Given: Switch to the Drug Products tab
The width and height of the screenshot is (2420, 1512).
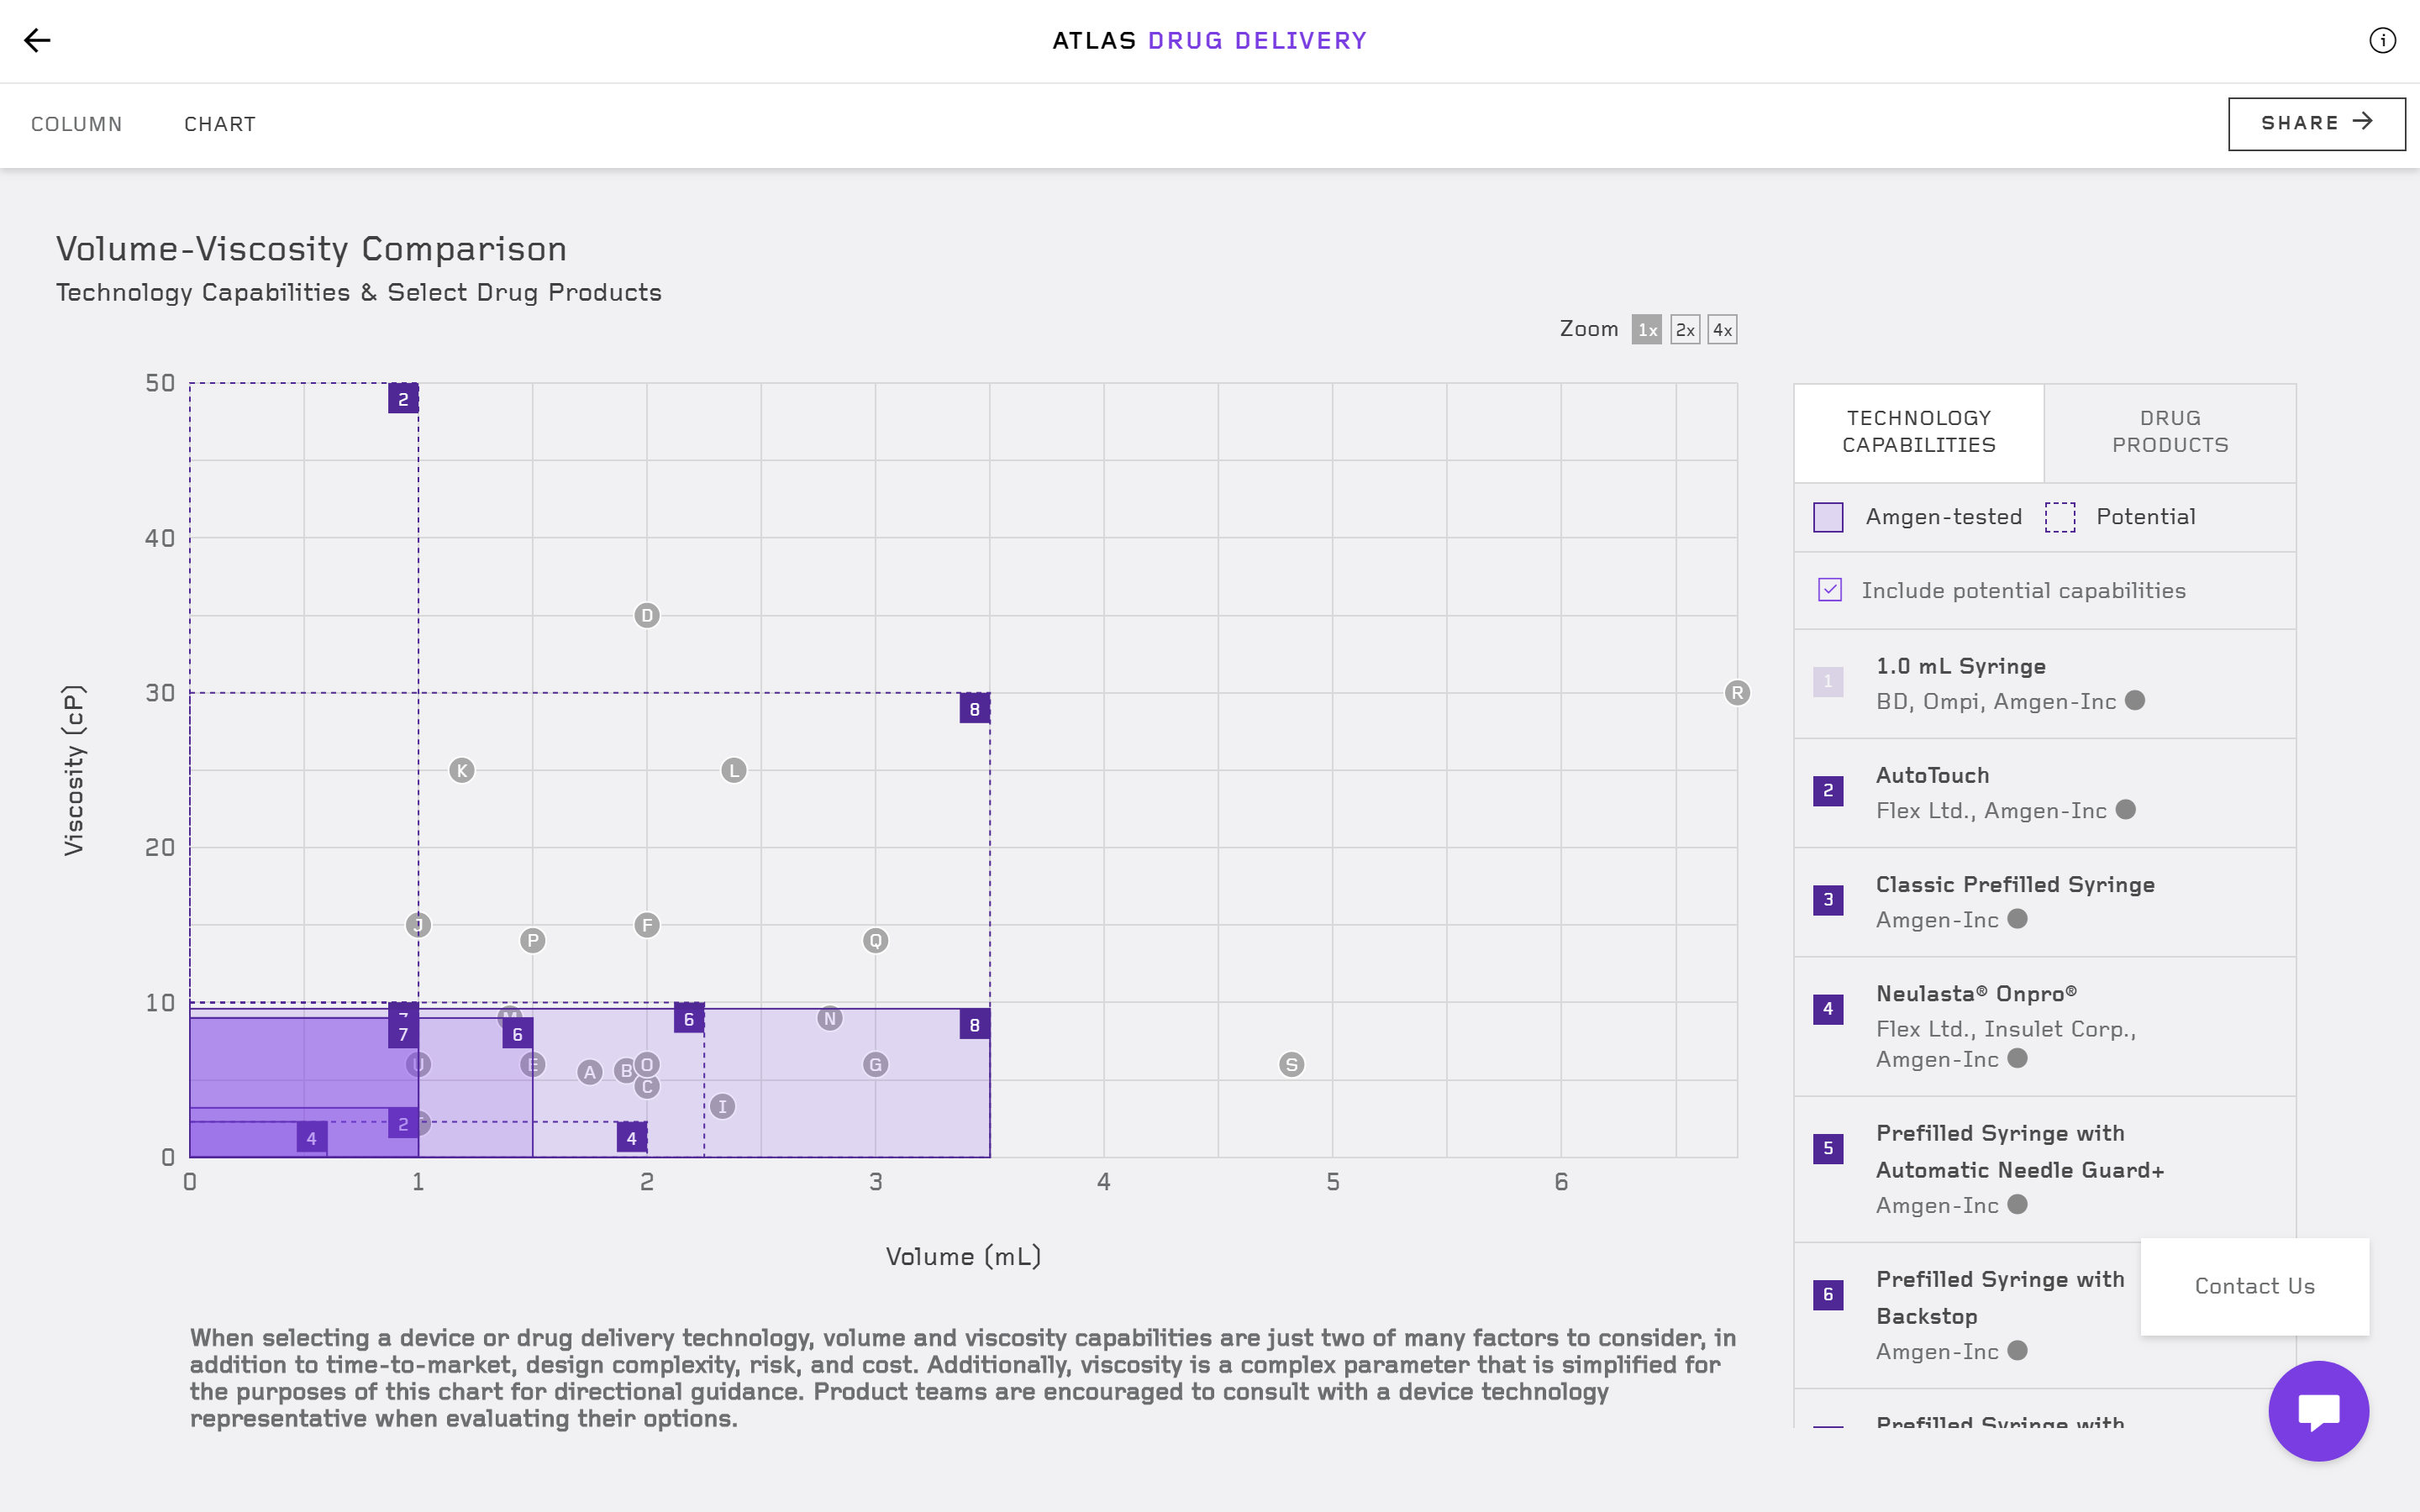Looking at the screenshot, I should point(2169,432).
